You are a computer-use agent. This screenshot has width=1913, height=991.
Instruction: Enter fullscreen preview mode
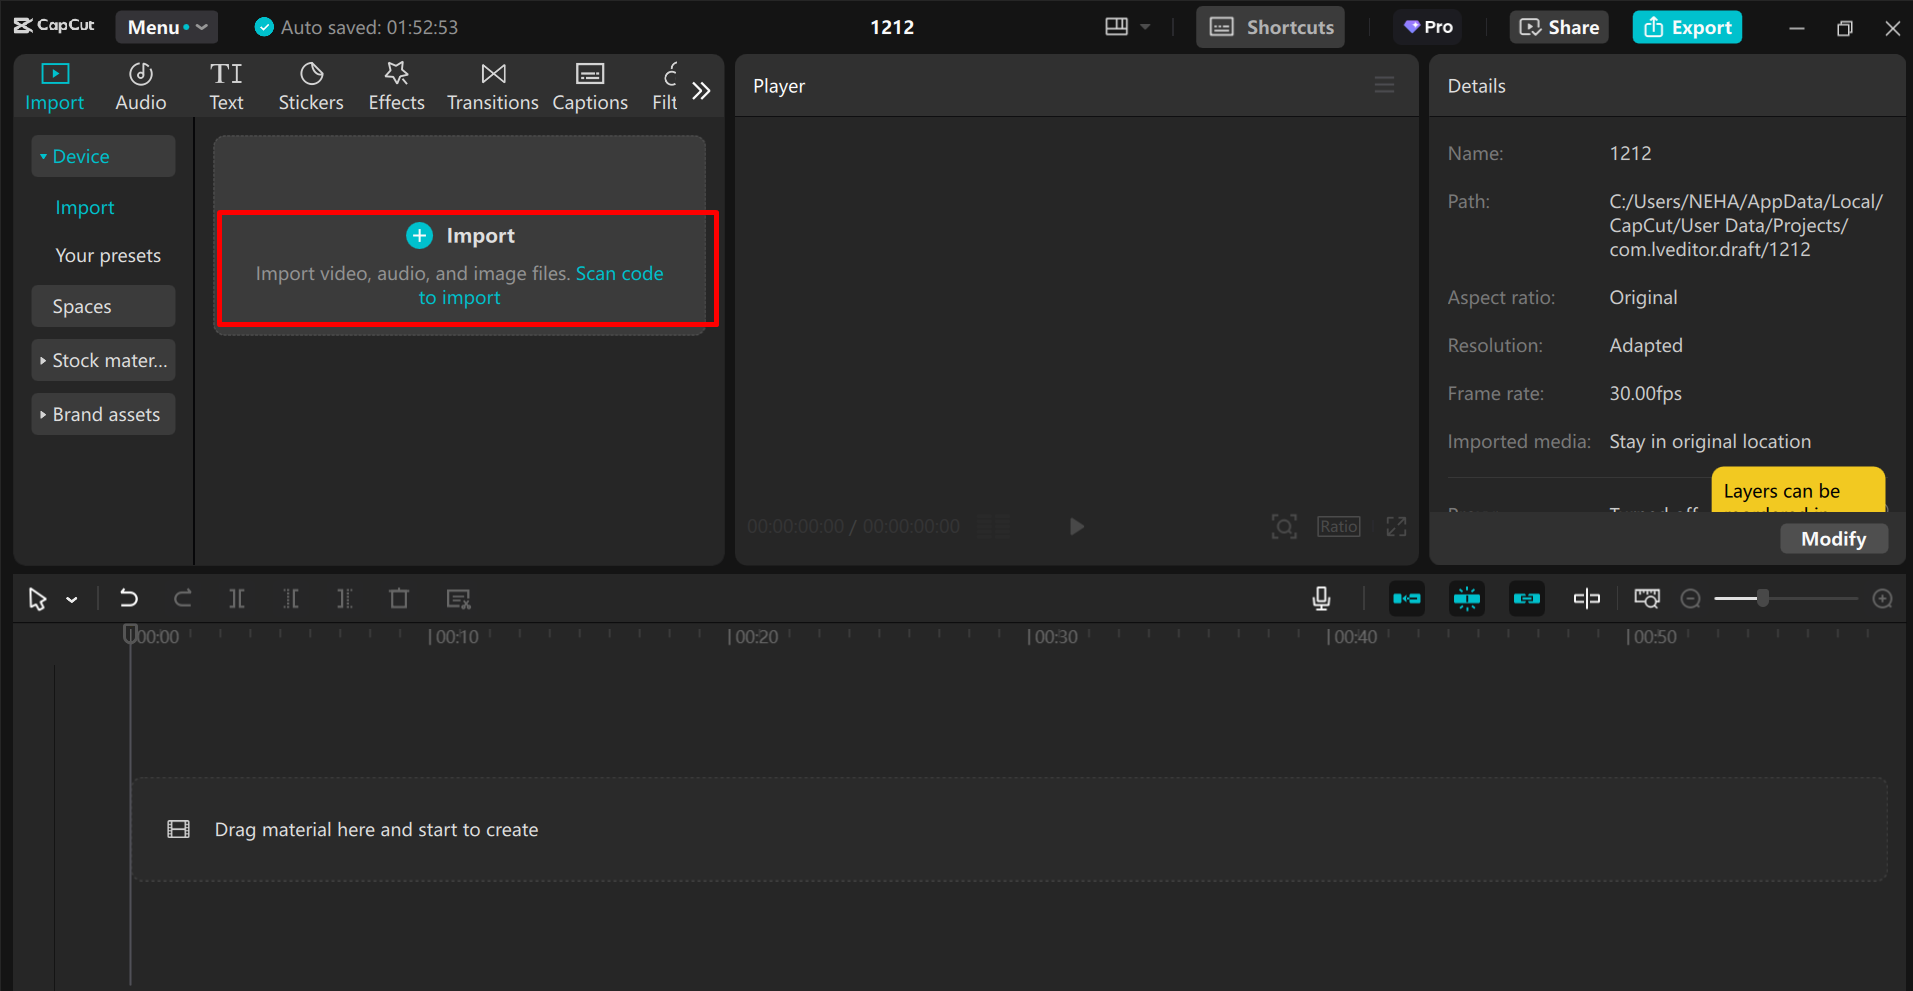(x=1396, y=527)
